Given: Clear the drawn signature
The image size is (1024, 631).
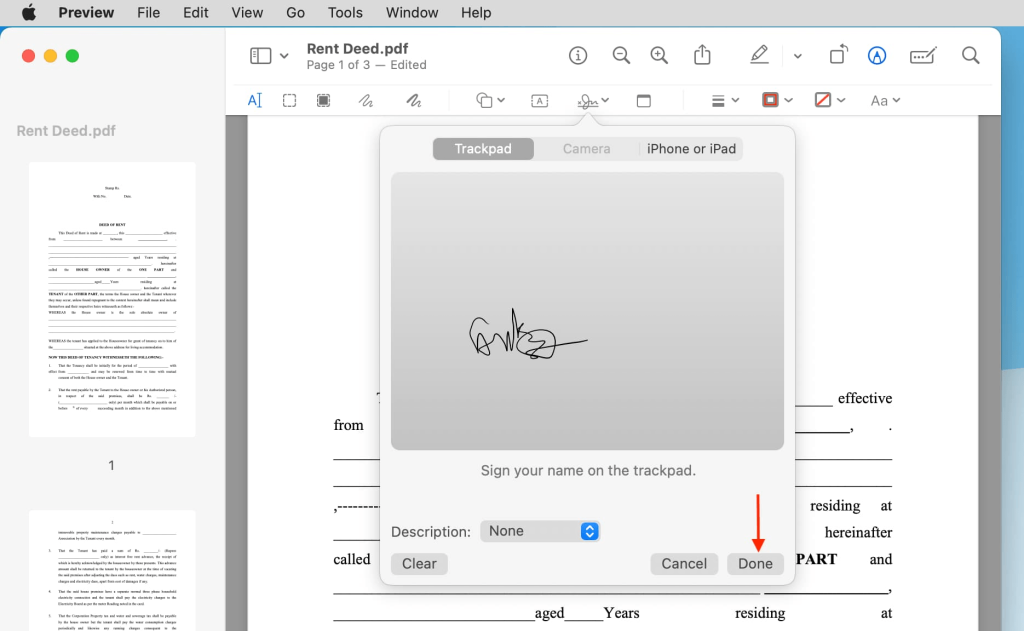Looking at the screenshot, I should (419, 564).
